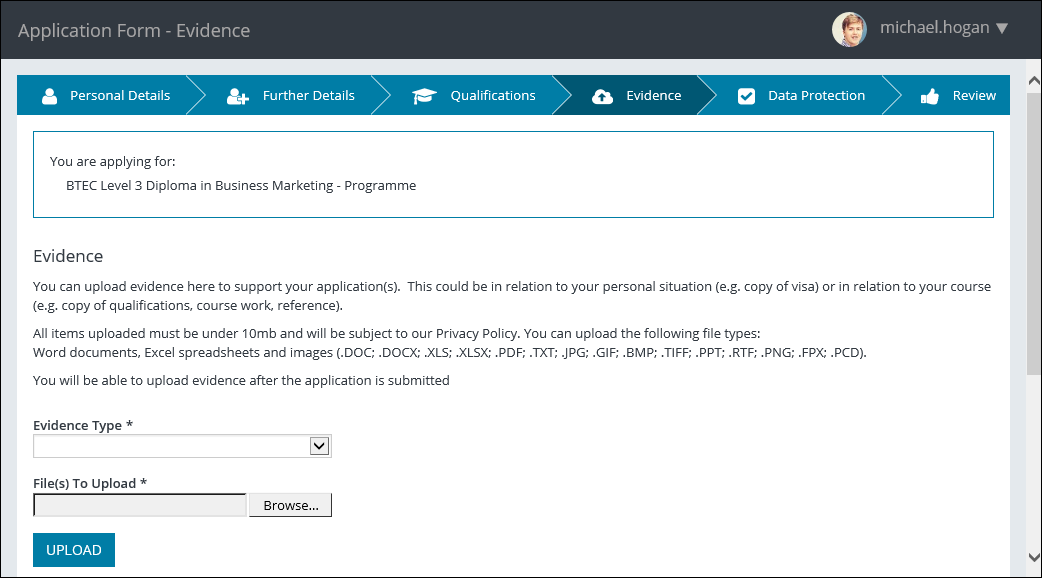Image resolution: width=1042 pixels, height=578 pixels.
Task: Click inside the File(s) To Upload field
Action: click(x=138, y=504)
